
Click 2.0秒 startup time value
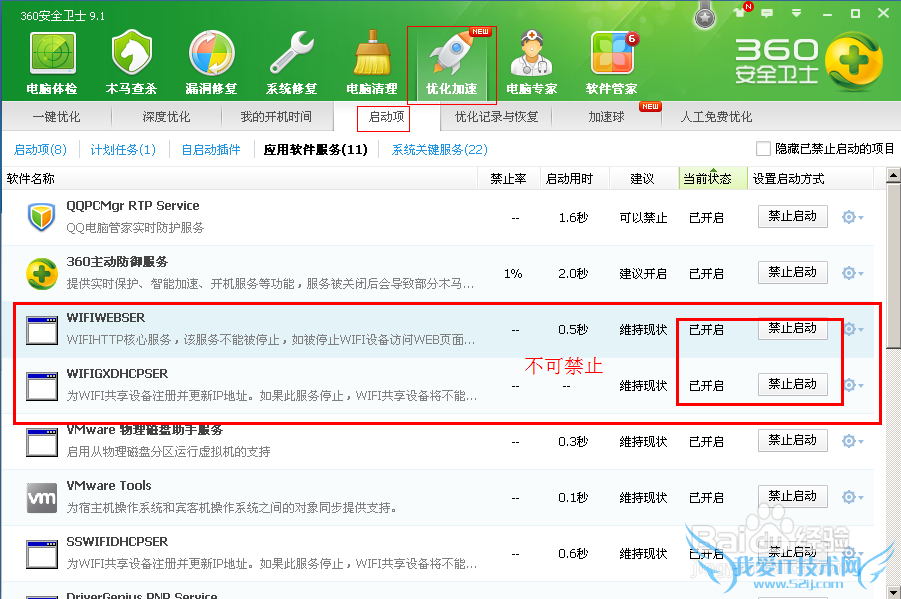pos(573,274)
